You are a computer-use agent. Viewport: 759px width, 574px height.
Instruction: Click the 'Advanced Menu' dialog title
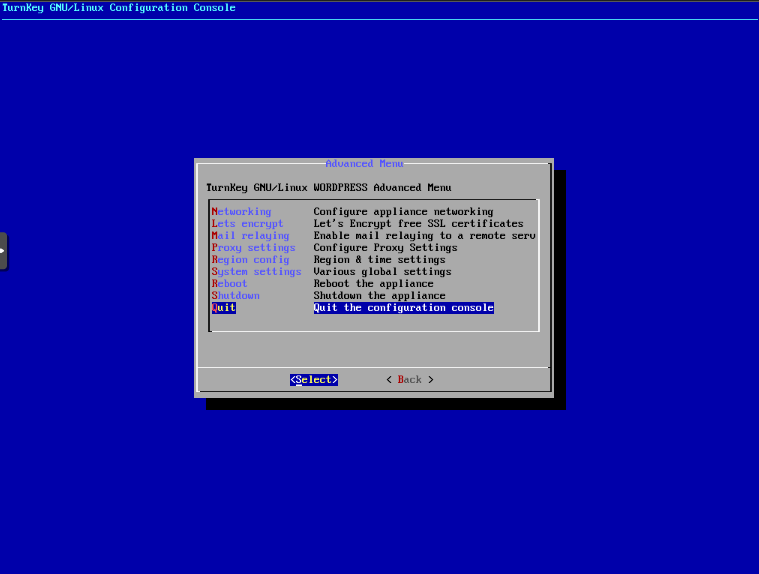click(x=364, y=164)
